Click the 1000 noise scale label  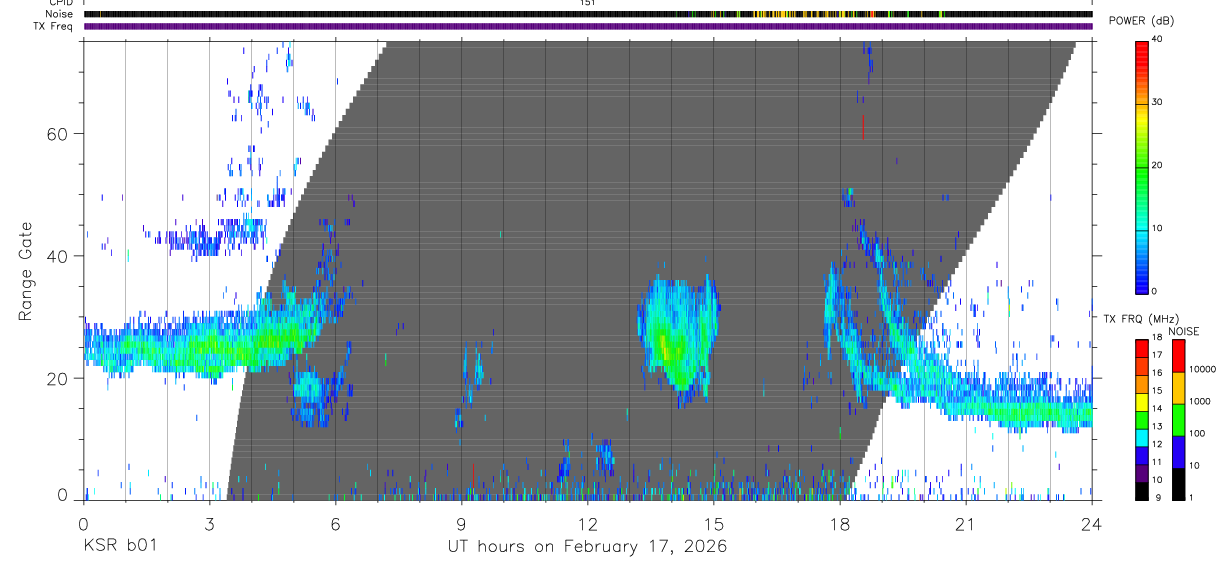coord(1200,401)
